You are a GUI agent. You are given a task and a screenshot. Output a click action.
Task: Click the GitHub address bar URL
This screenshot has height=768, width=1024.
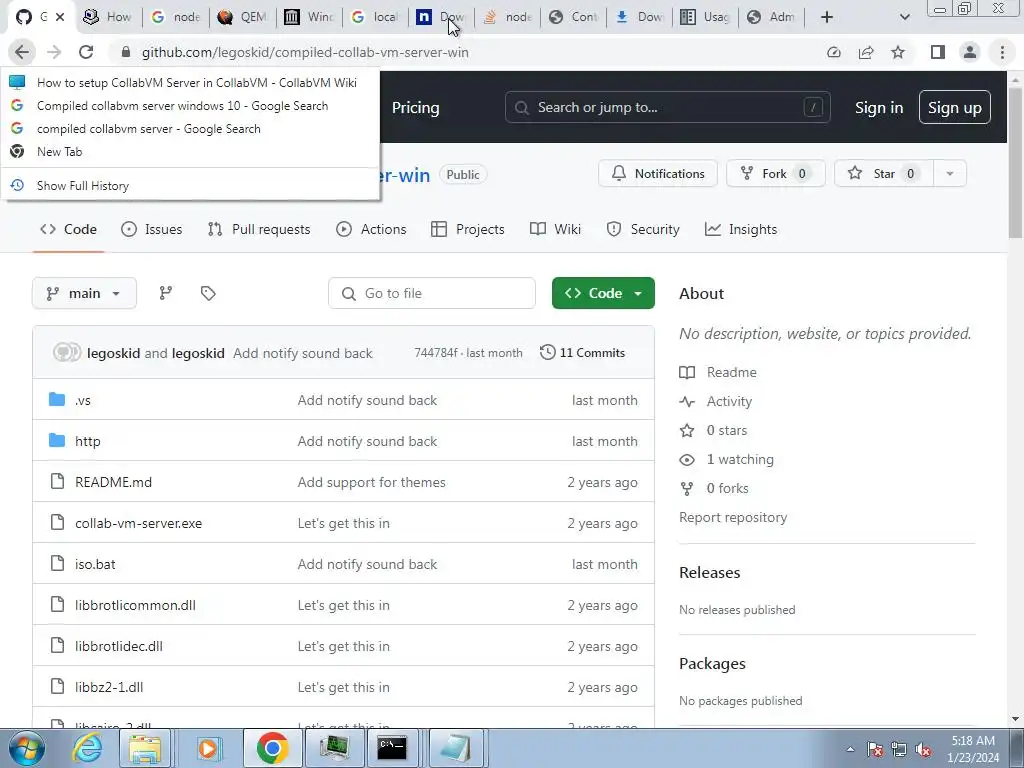[305, 52]
